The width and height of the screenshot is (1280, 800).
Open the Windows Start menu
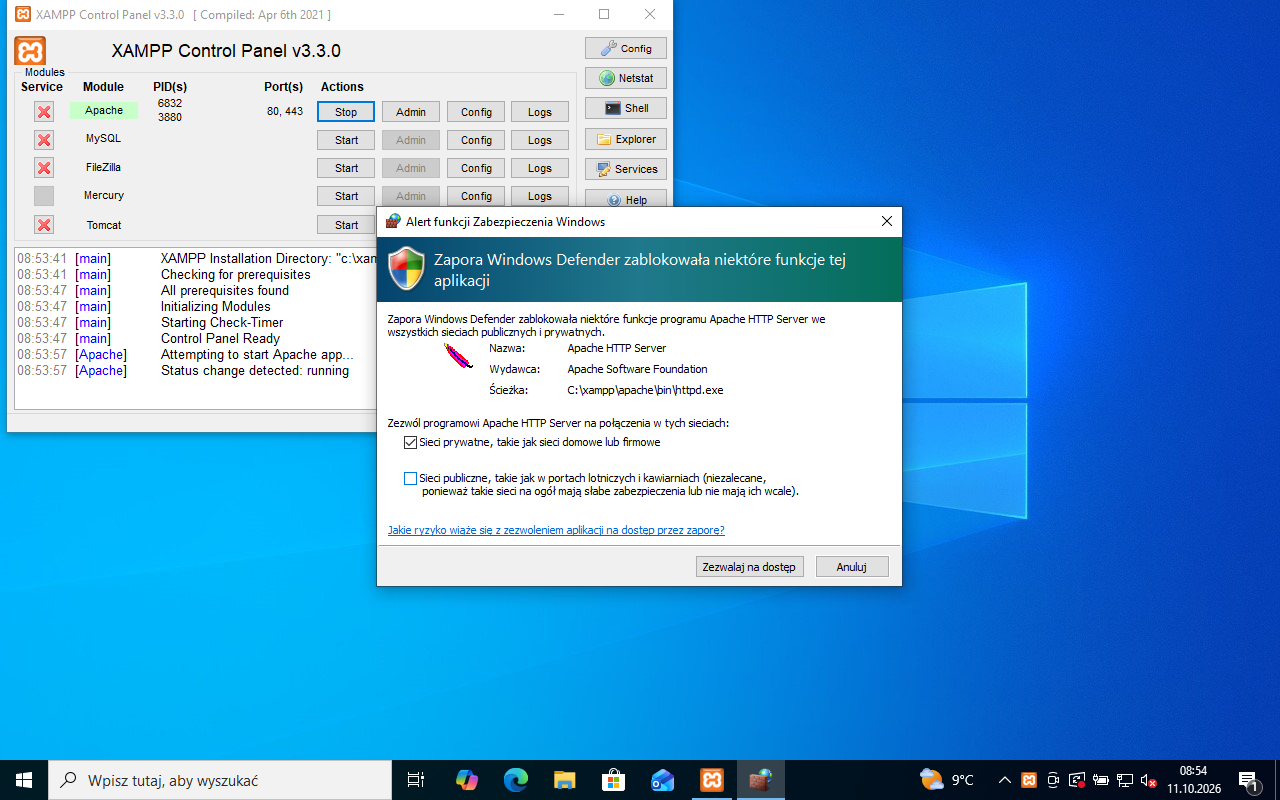click(24, 780)
